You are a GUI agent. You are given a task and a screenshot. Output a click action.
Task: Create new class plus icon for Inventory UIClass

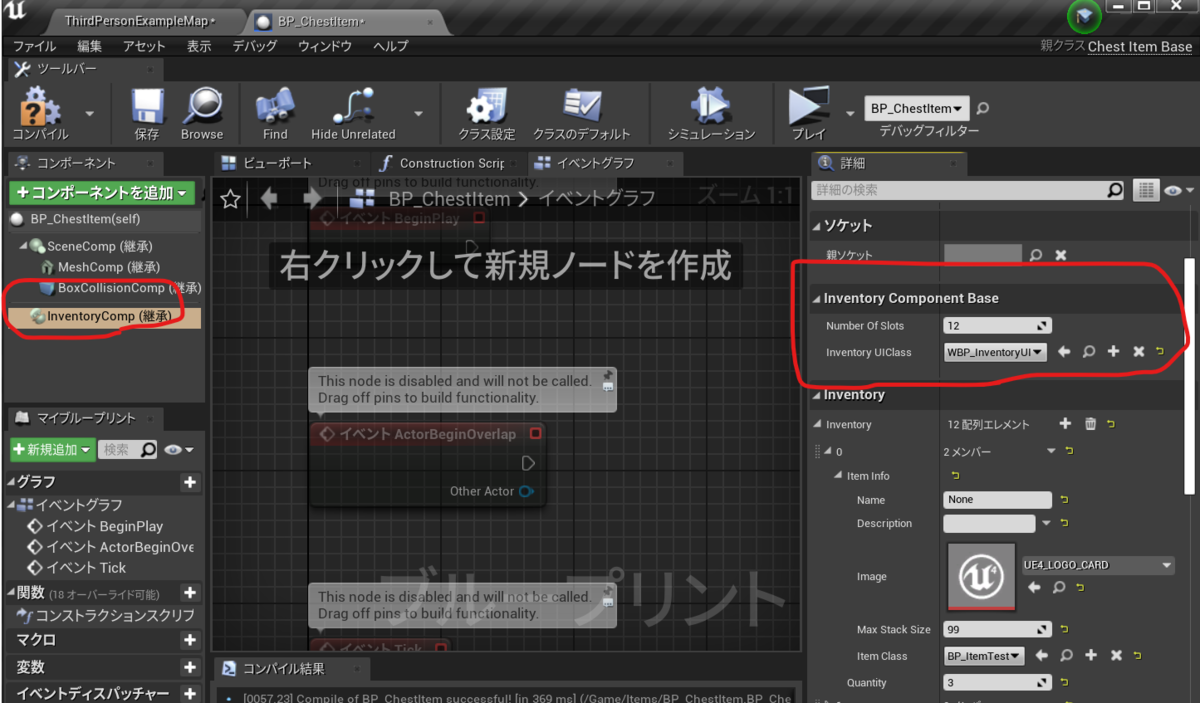pyautogui.click(x=1113, y=352)
